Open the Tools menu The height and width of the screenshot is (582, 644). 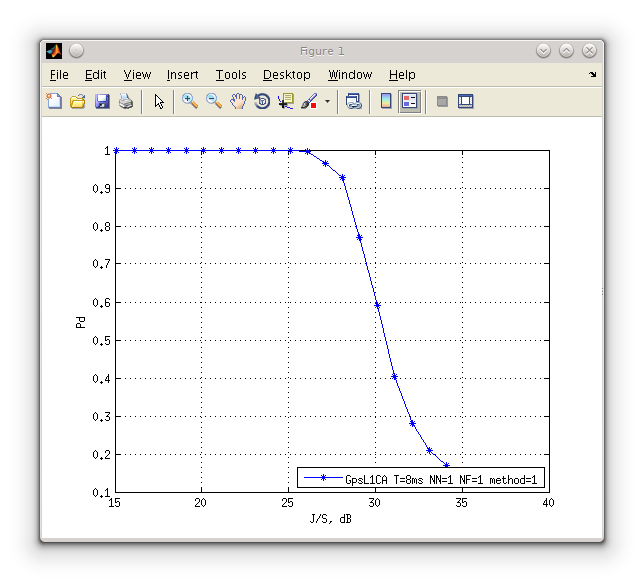pos(231,75)
